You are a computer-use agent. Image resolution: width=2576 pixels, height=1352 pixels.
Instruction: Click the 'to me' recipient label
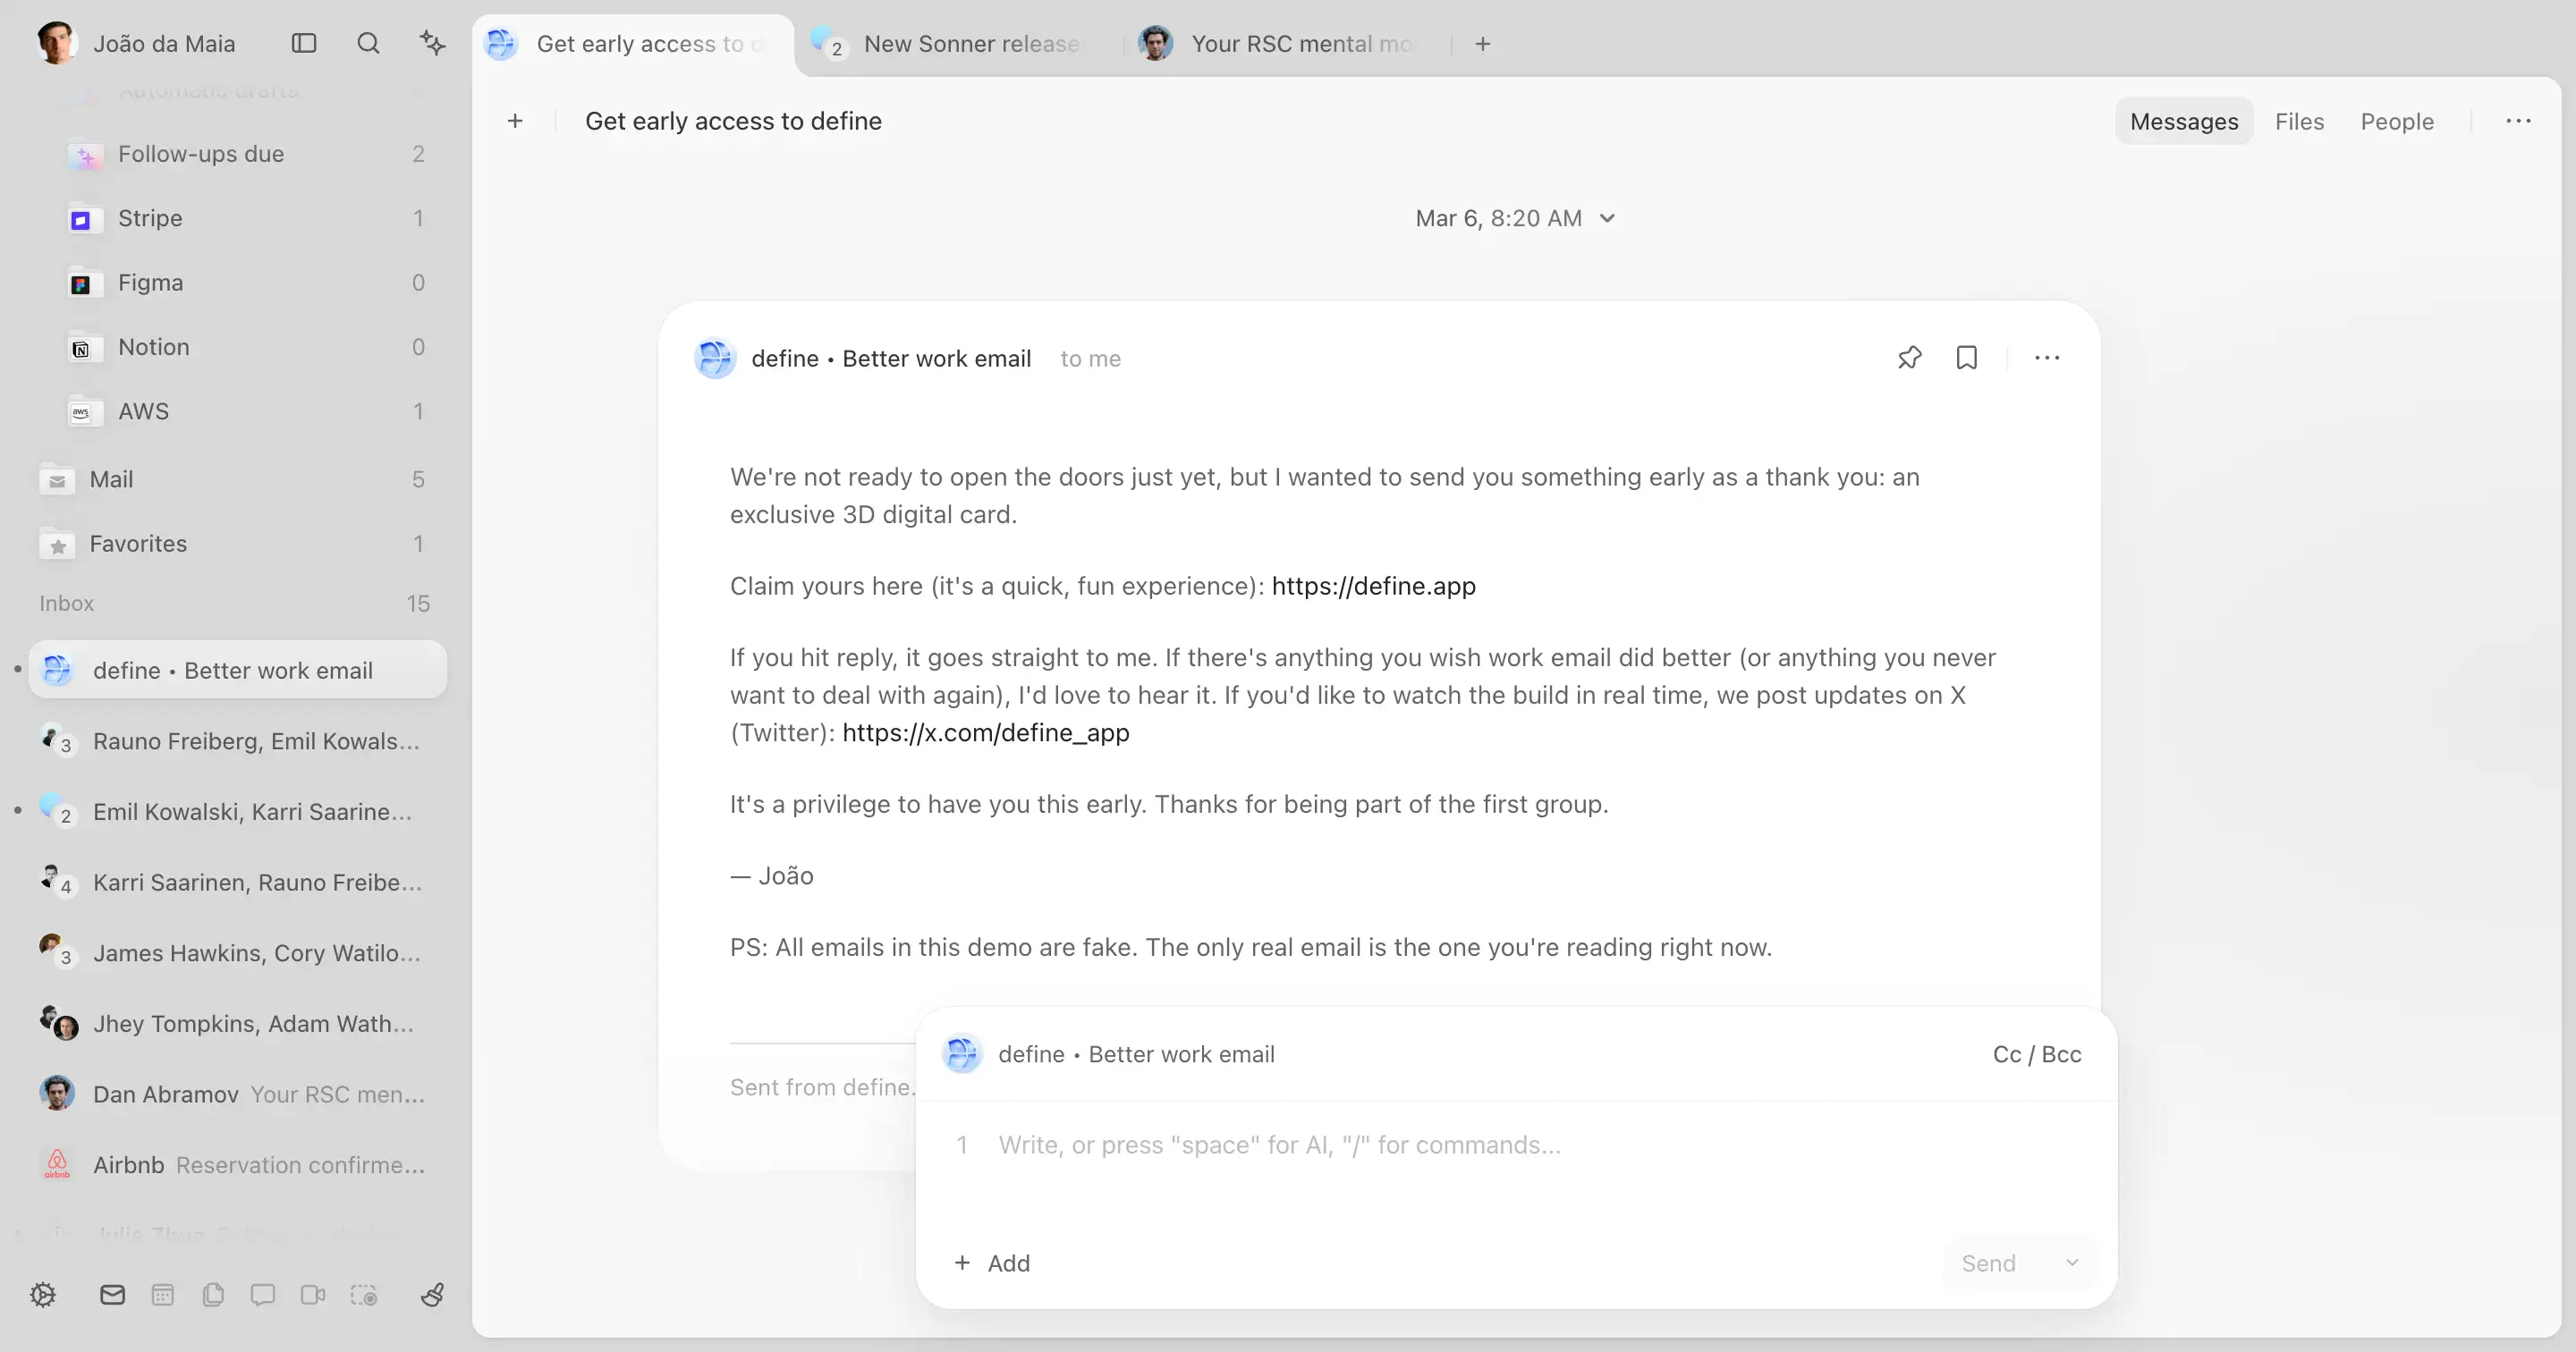[1090, 359]
